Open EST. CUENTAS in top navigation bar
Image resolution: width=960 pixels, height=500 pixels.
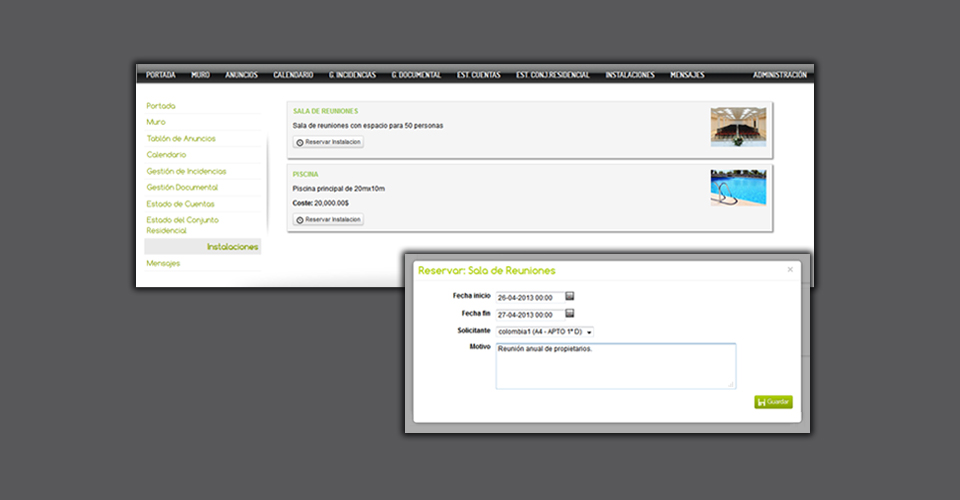479,75
